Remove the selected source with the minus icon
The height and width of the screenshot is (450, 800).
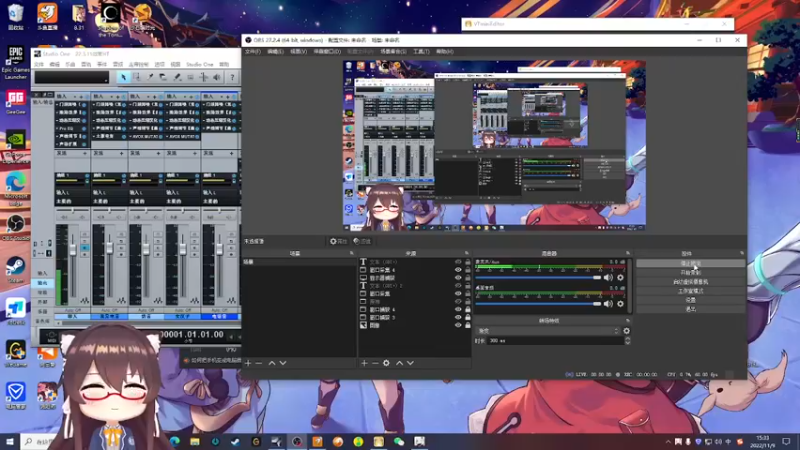point(375,363)
